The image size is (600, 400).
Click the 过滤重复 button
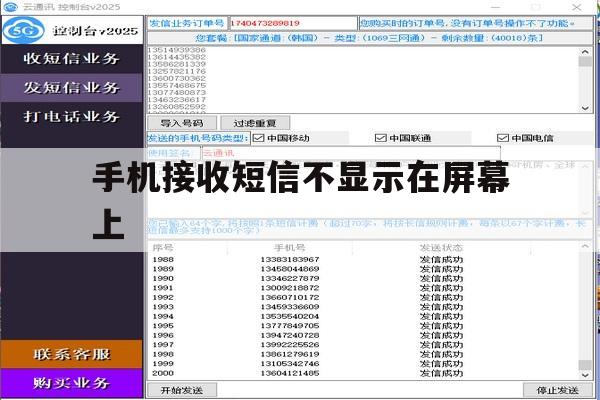(255, 123)
